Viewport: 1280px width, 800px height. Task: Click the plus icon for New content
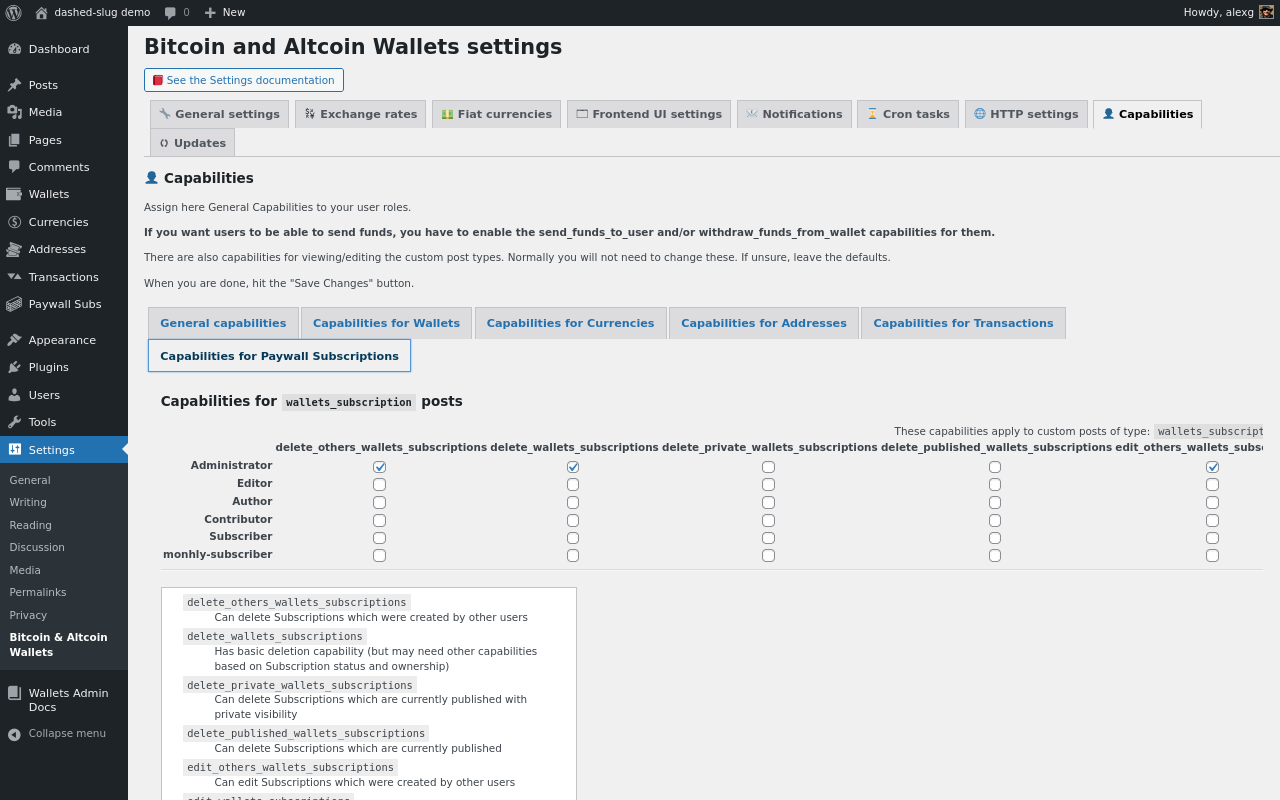[210, 13]
